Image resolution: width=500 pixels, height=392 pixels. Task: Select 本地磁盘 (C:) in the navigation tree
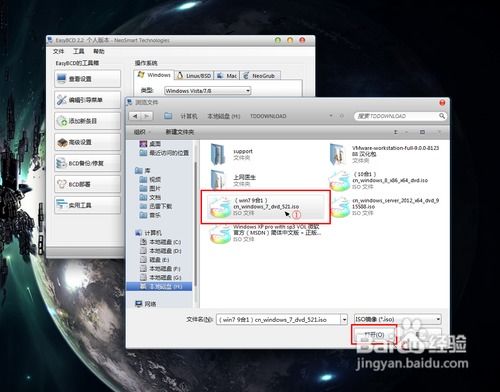coord(161,242)
